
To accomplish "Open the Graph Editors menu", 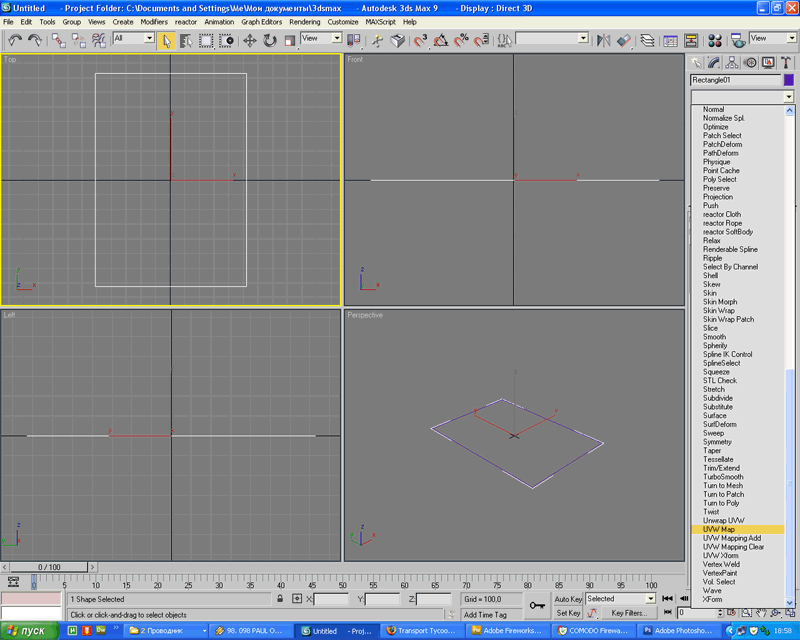I will pyautogui.click(x=262, y=22).
